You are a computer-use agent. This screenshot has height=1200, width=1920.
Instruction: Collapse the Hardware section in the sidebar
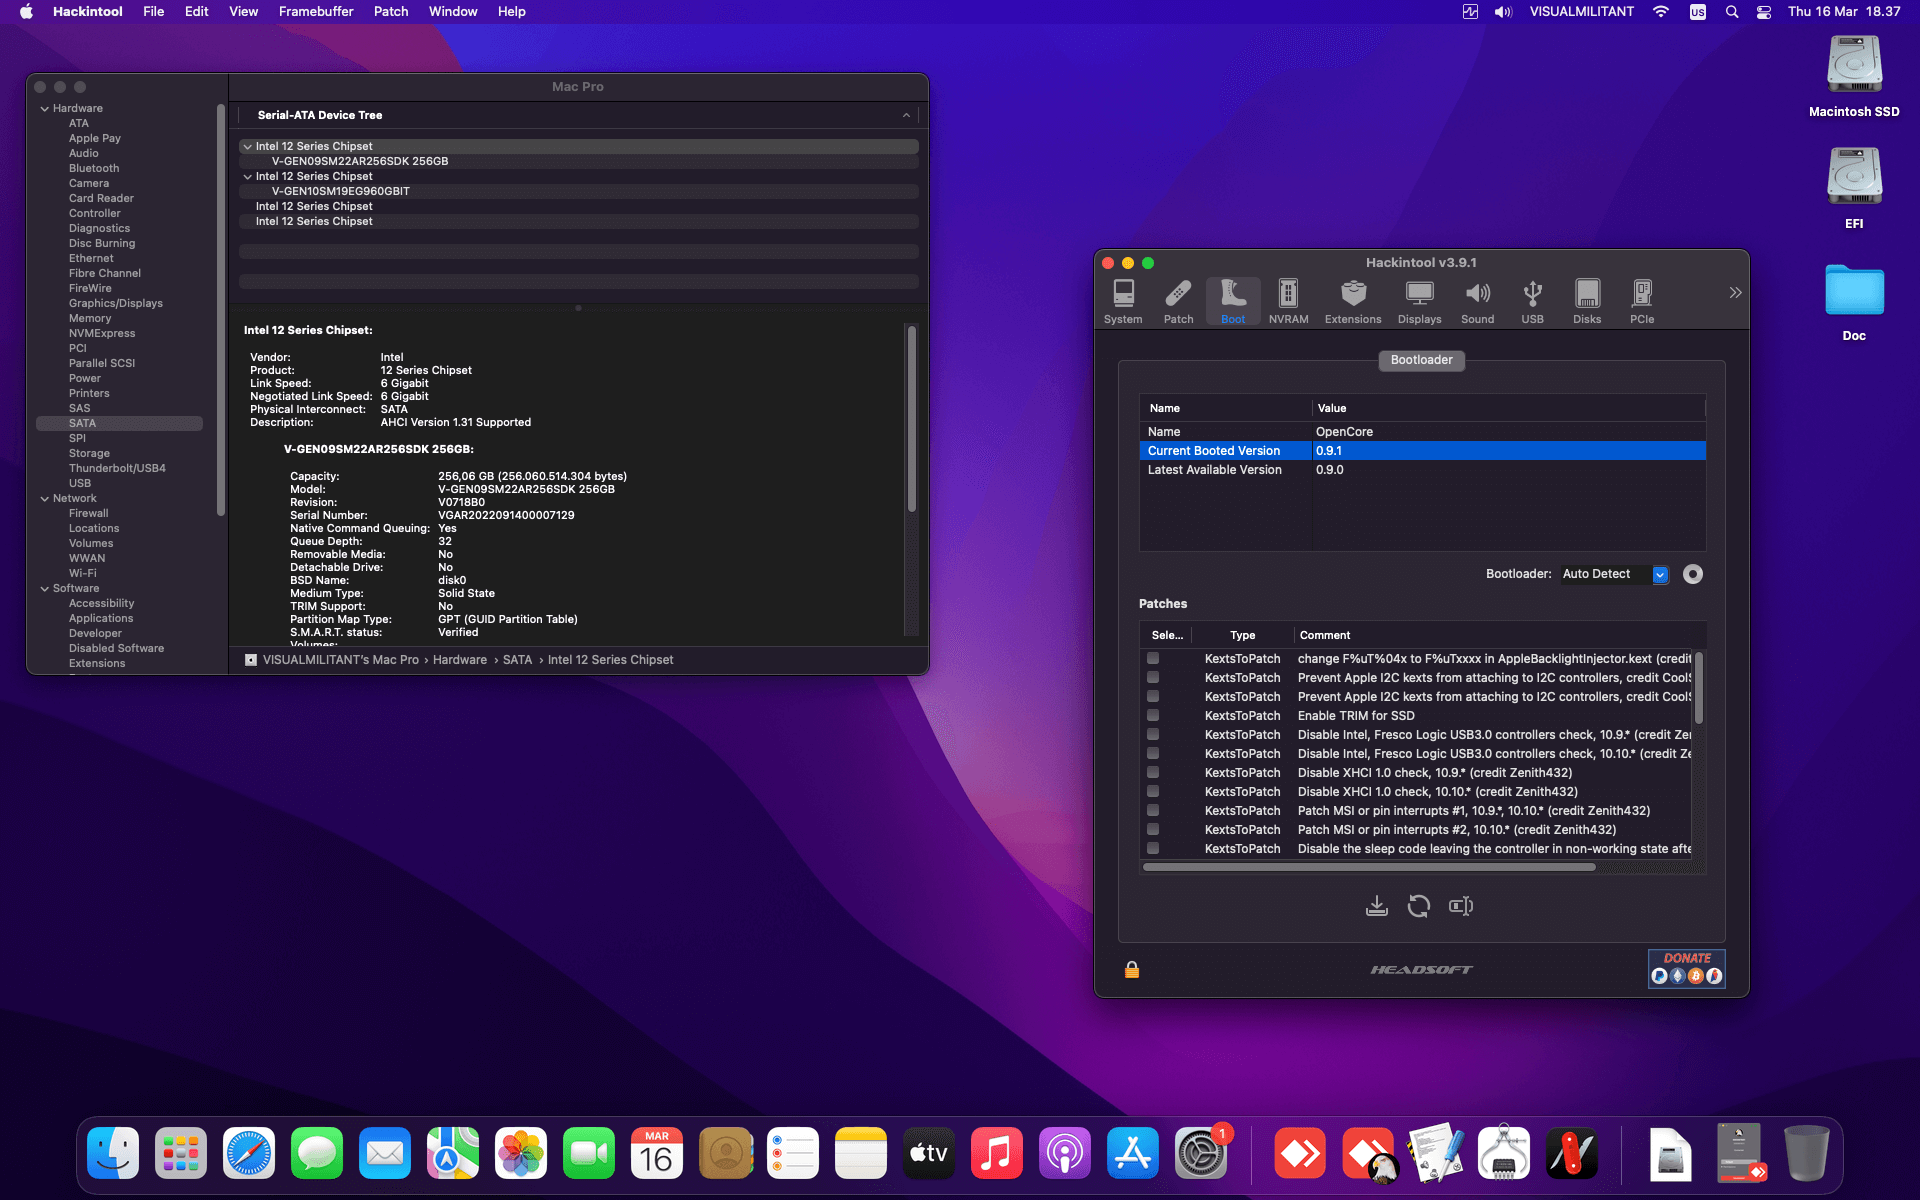pos(45,109)
